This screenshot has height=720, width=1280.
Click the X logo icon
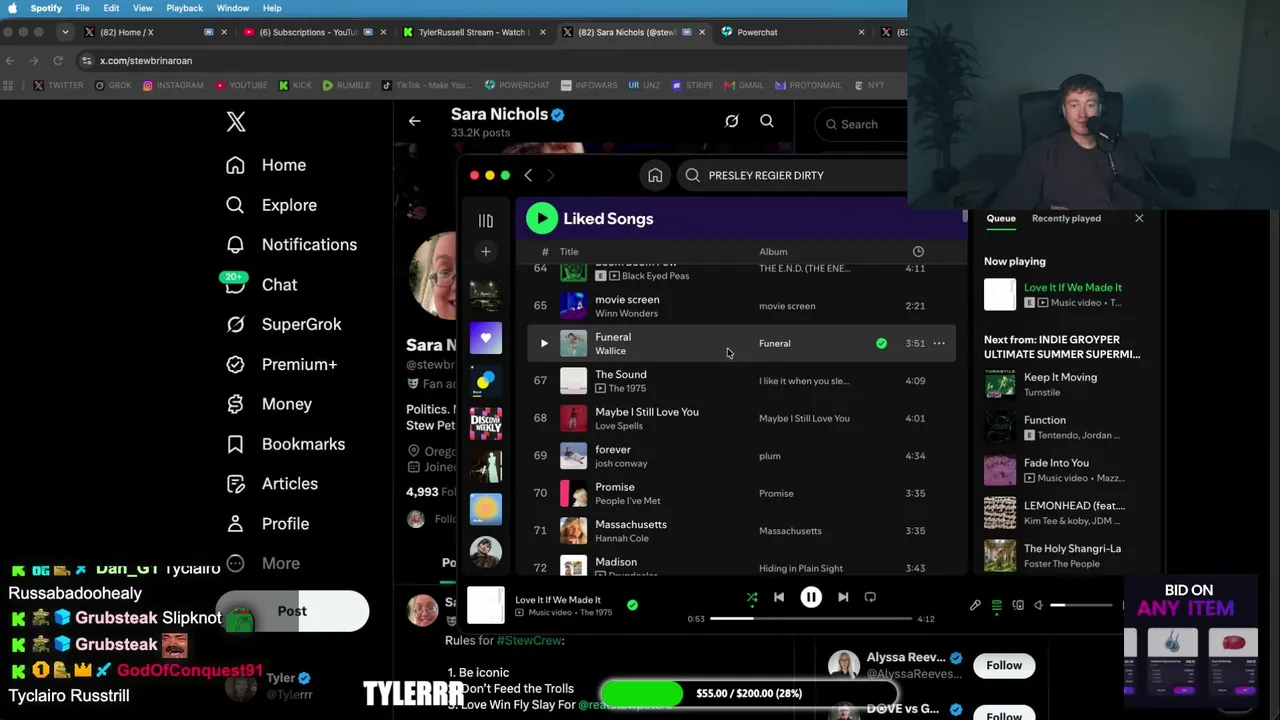(236, 122)
